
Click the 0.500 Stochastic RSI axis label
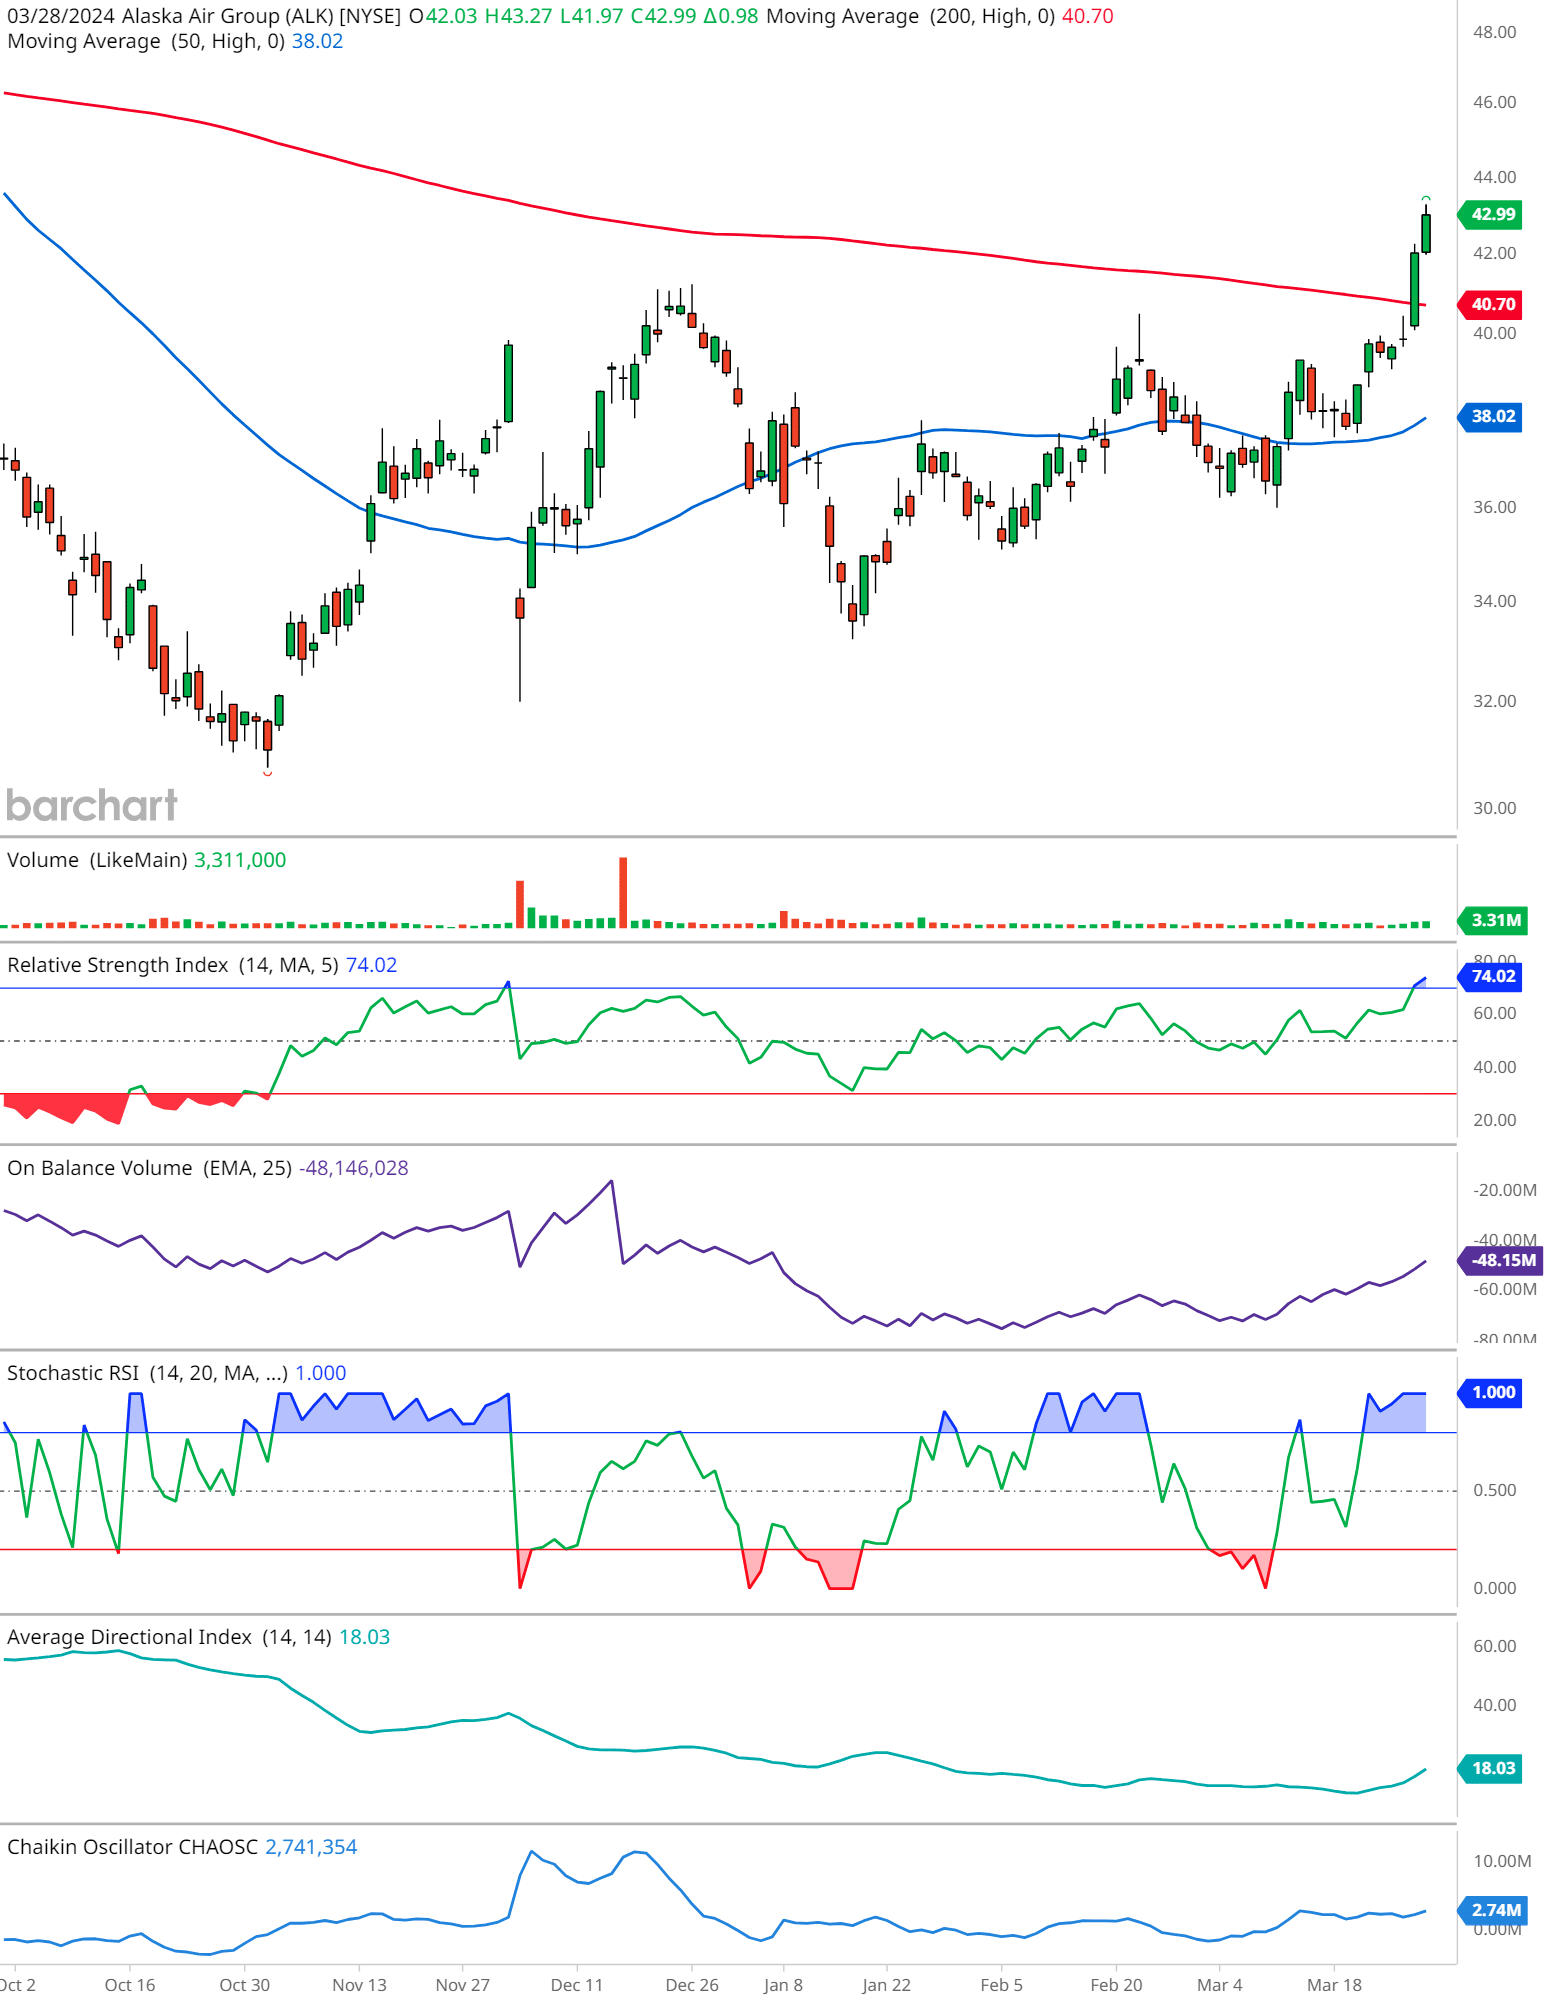(x=1494, y=1490)
